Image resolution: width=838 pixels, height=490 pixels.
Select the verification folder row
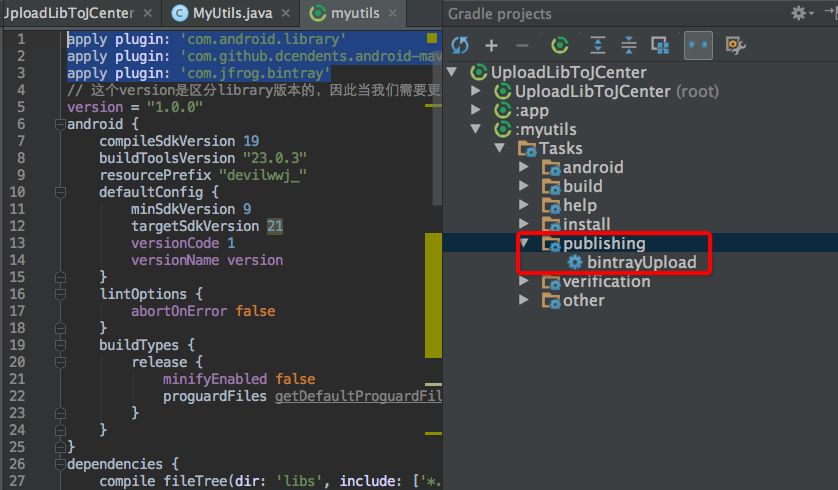tap(640, 281)
